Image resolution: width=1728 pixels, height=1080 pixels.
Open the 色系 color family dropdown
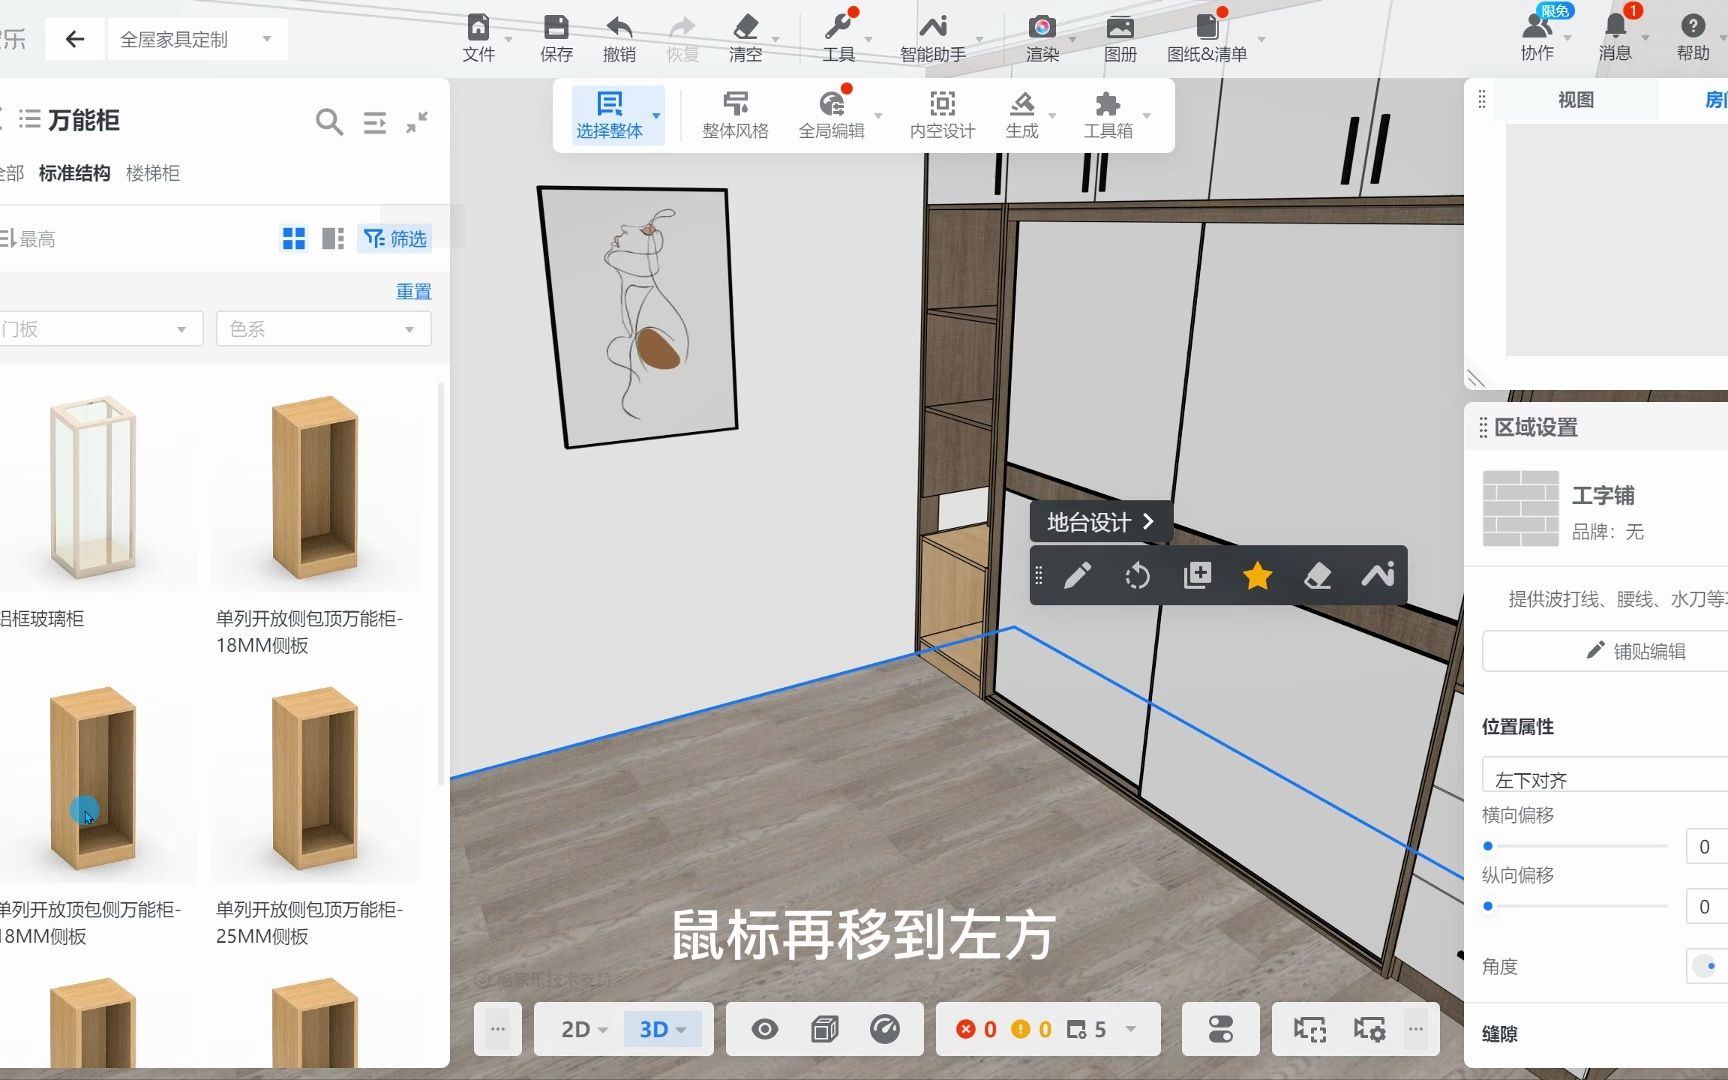pyautogui.click(x=323, y=329)
